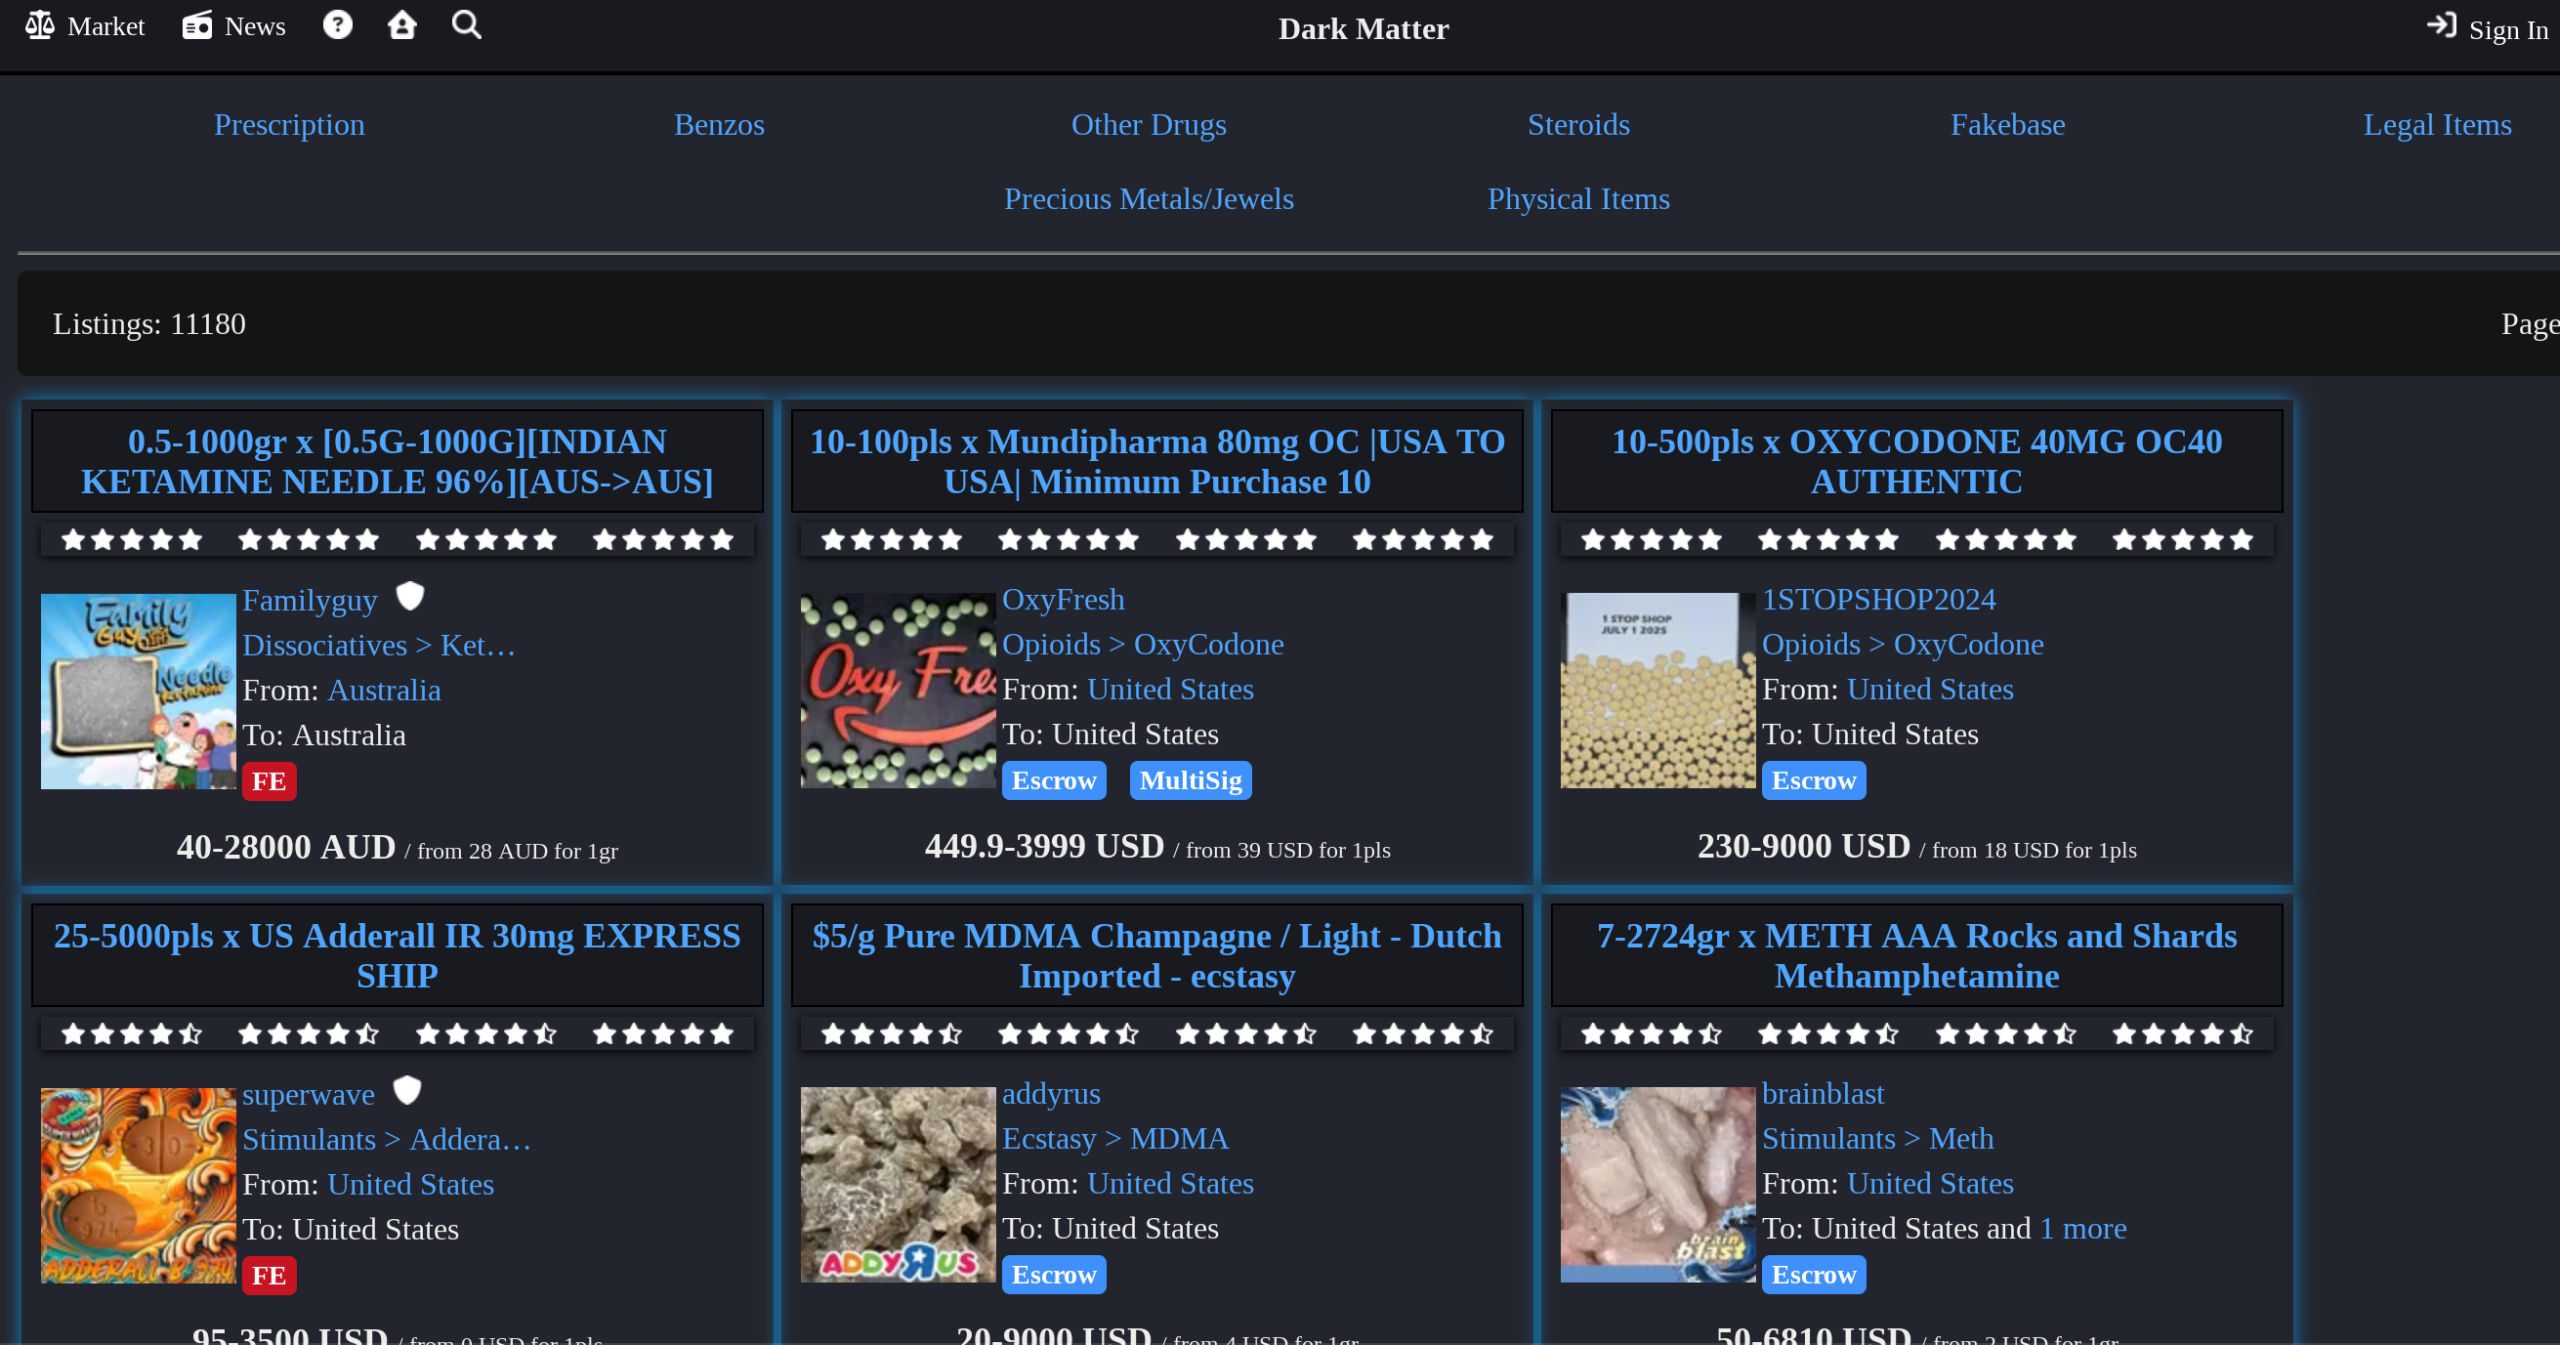Click the Ecstasy > MDMA category link

point(1114,1138)
